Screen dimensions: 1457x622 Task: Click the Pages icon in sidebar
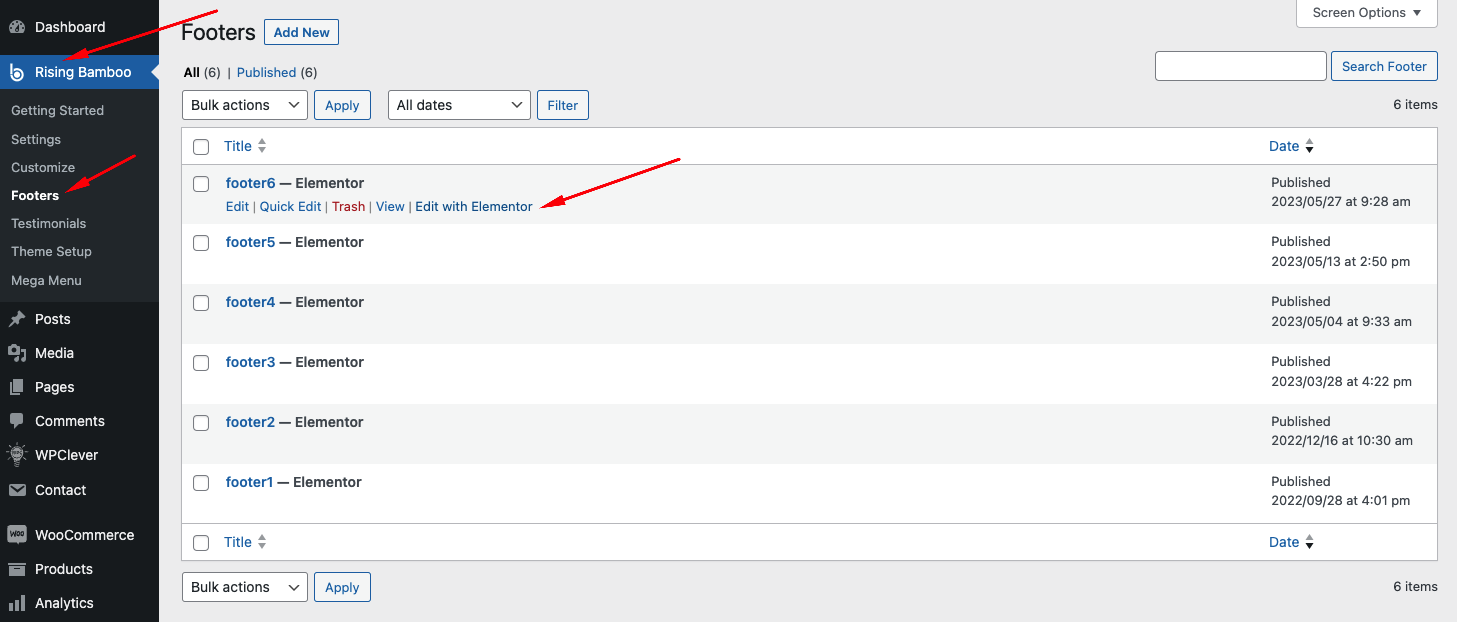[x=17, y=387]
